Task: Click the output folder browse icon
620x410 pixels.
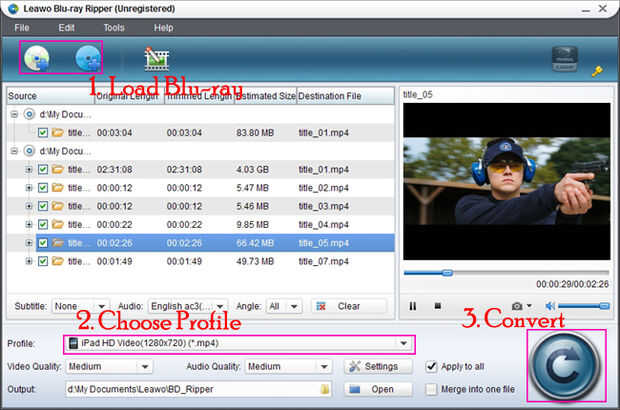Action: (x=325, y=389)
